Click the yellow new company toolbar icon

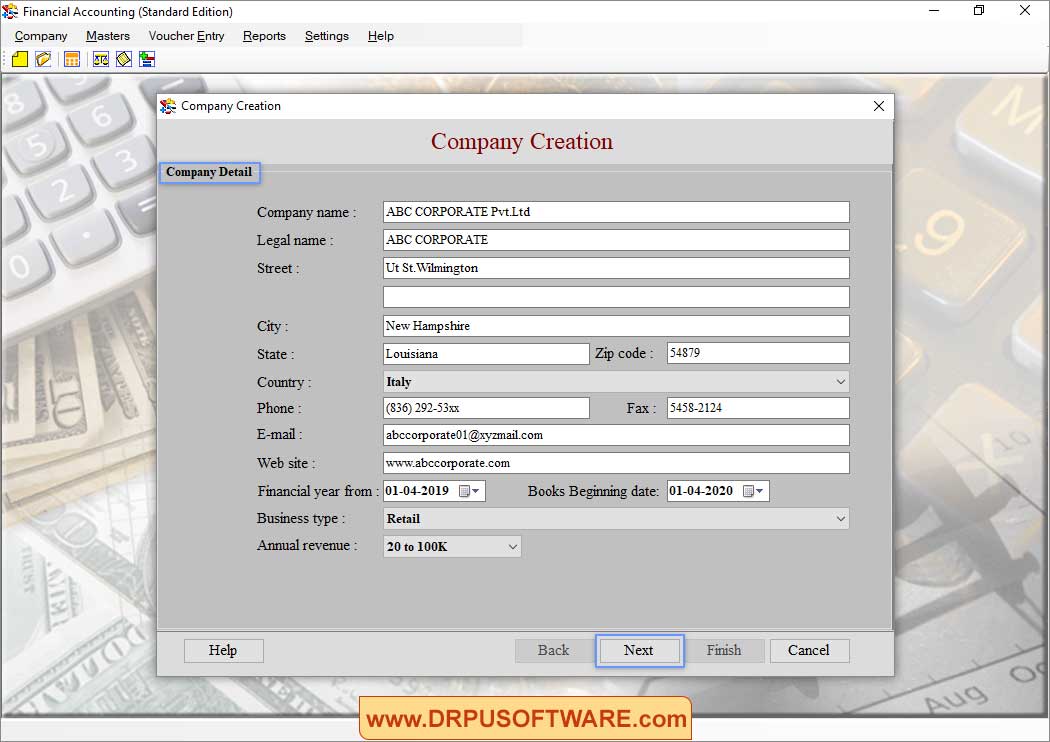click(20, 59)
